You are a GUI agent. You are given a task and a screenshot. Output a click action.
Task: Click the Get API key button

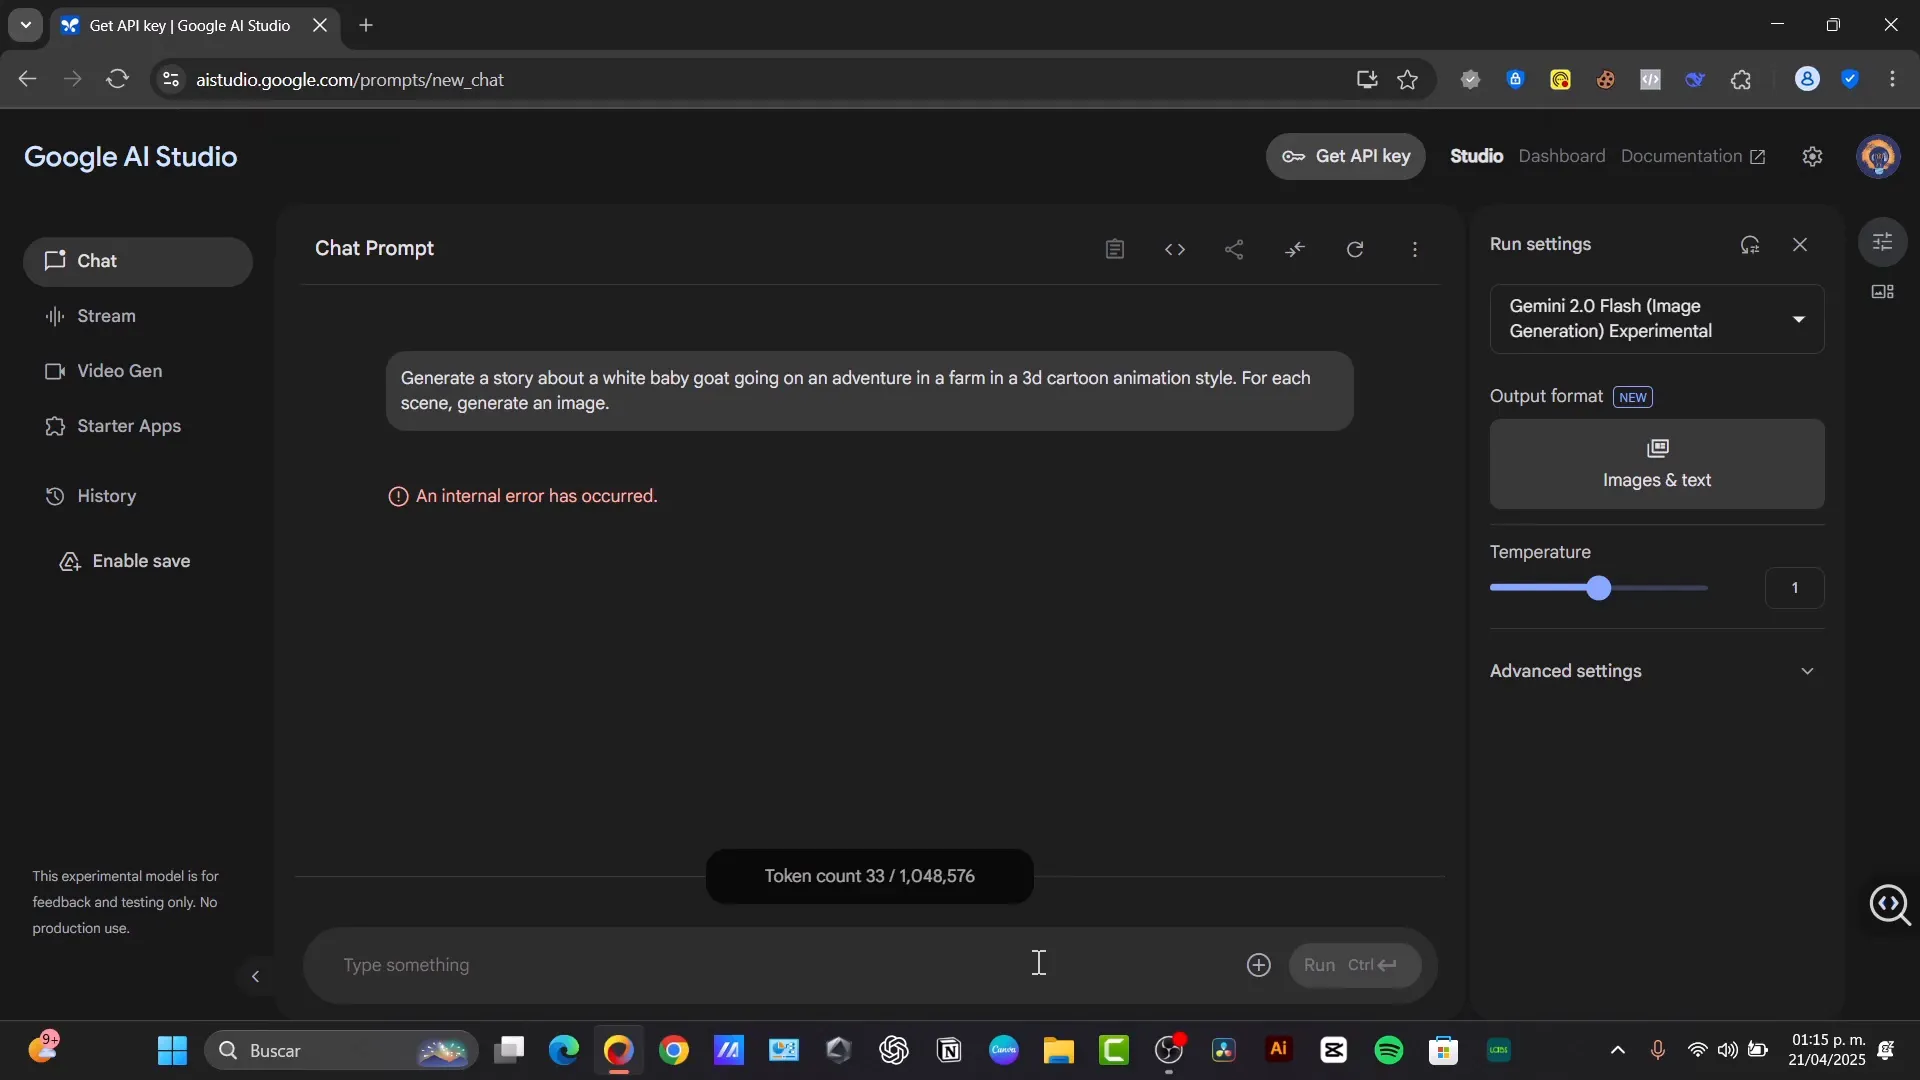pyautogui.click(x=1346, y=156)
